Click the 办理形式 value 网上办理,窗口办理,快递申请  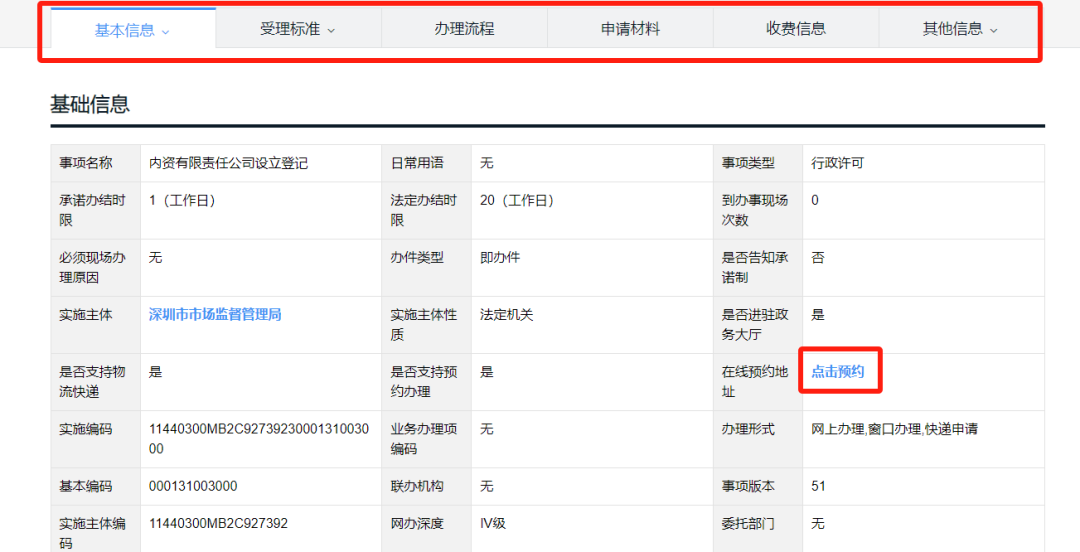894,429
